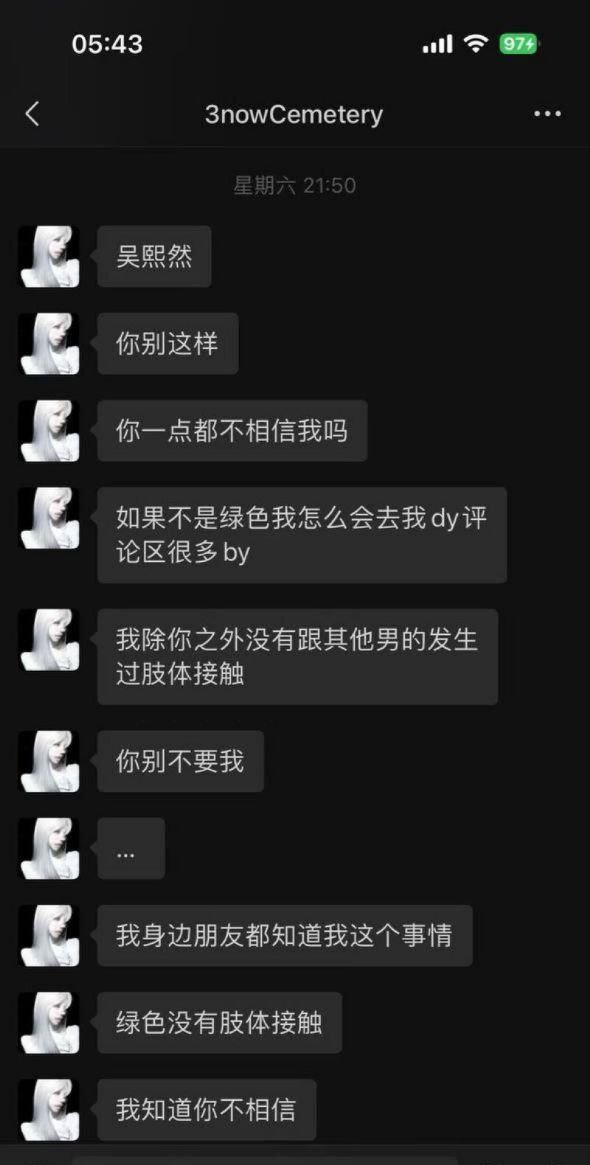Select the message 你一点都不相信我吗

(x=233, y=431)
